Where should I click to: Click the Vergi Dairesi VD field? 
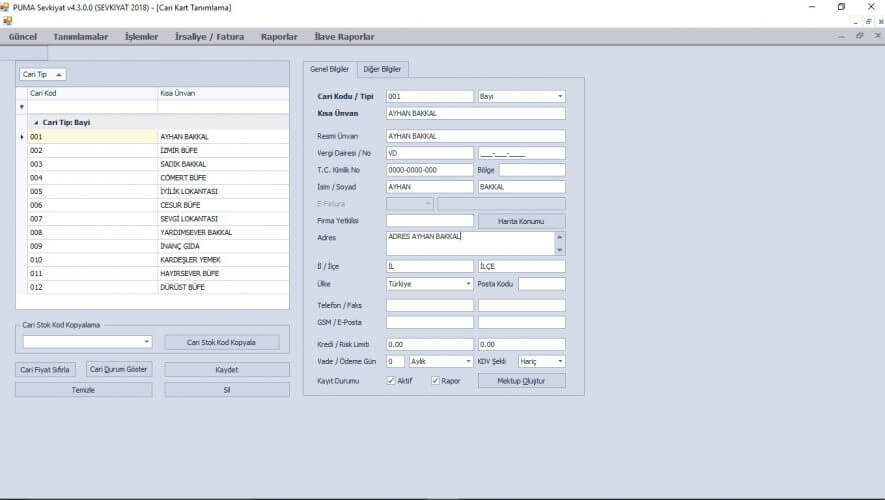tap(430, 153)
